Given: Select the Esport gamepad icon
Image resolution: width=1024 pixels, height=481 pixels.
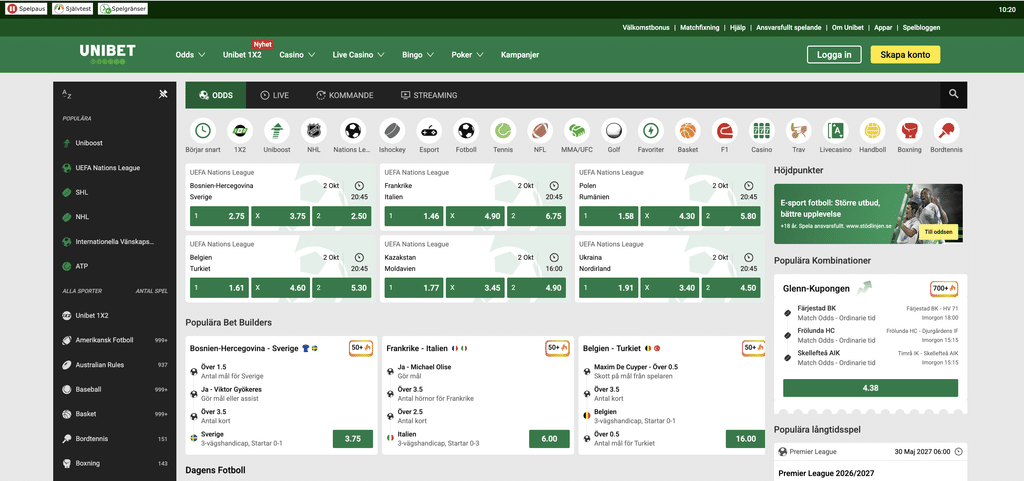Looking at the screenshot, I should (x=429, y=131).
